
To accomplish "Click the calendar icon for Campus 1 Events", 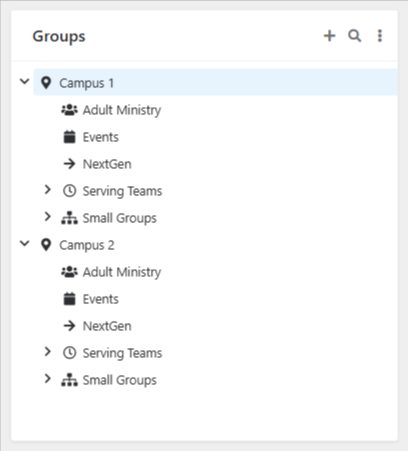I will pos(69,137).
